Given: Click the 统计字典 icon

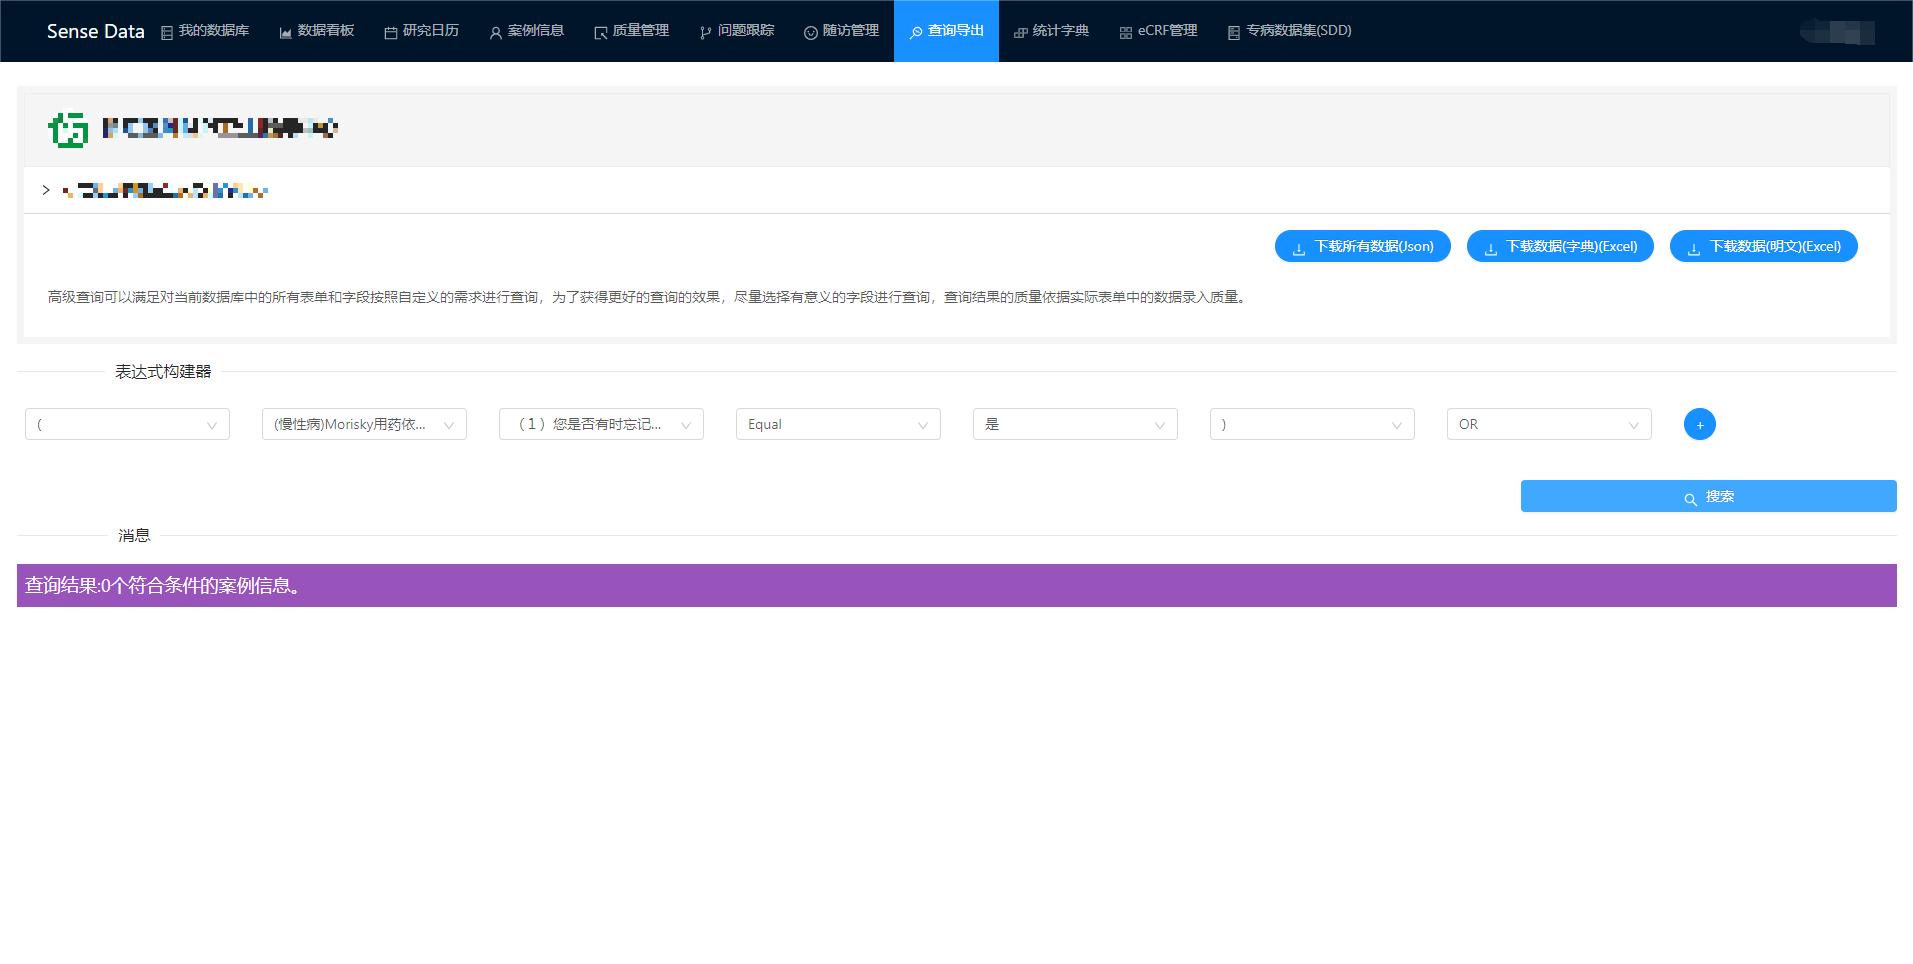Looking at the screenshot, I should point(1021,33).
